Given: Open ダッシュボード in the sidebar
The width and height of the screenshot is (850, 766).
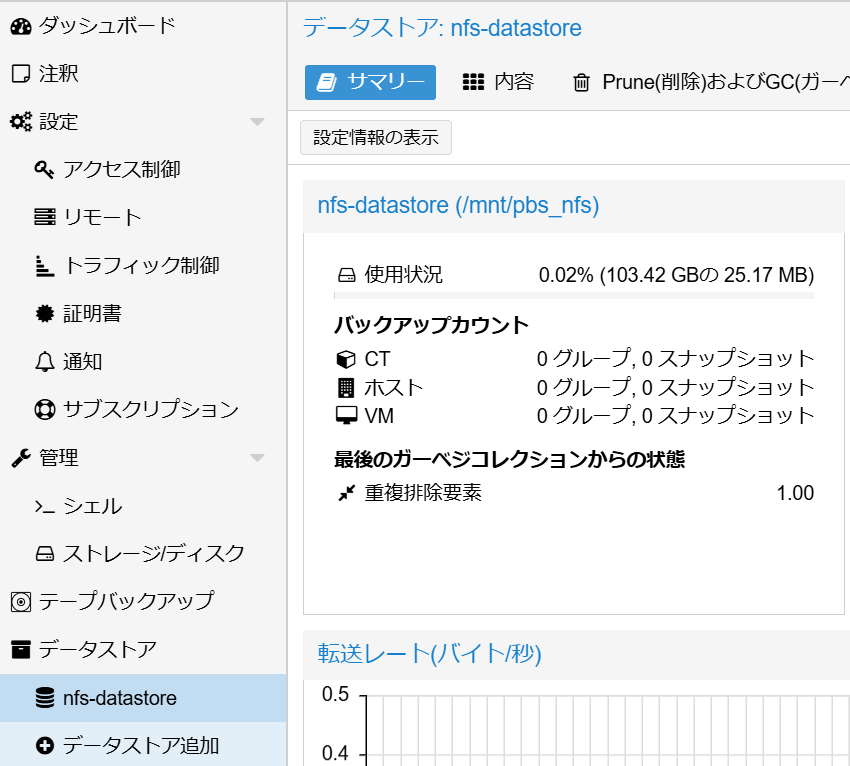Looking at the screenshot, I should (143, 26).
